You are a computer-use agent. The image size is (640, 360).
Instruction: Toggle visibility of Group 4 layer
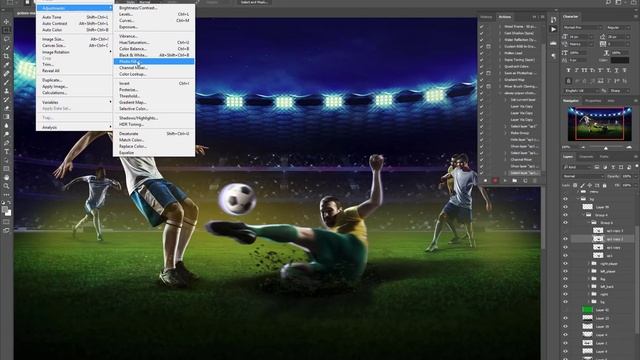(x=565, y=215)
